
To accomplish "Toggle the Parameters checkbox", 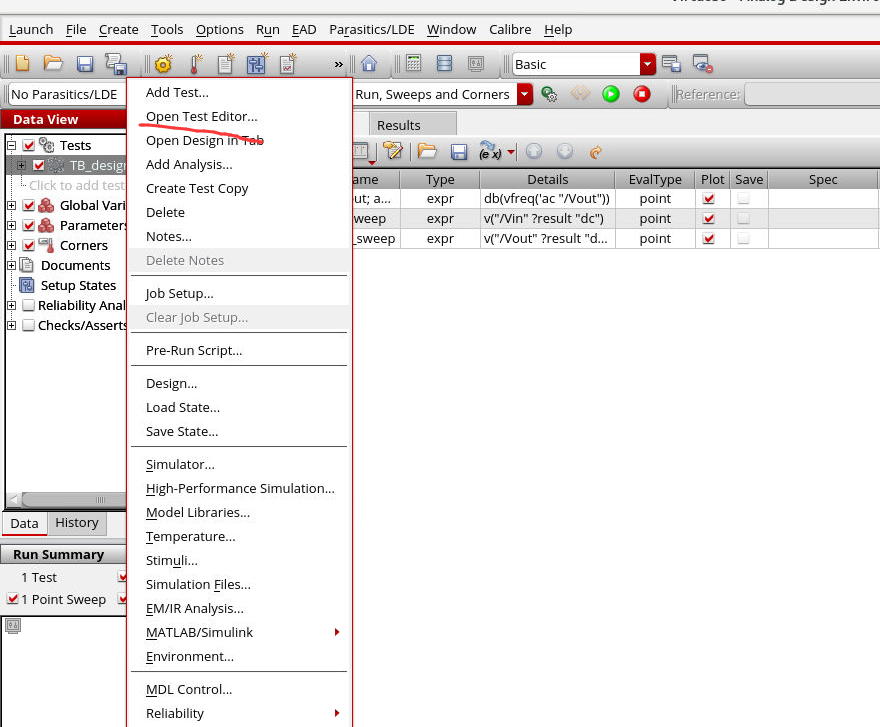I will click(29, 225).
